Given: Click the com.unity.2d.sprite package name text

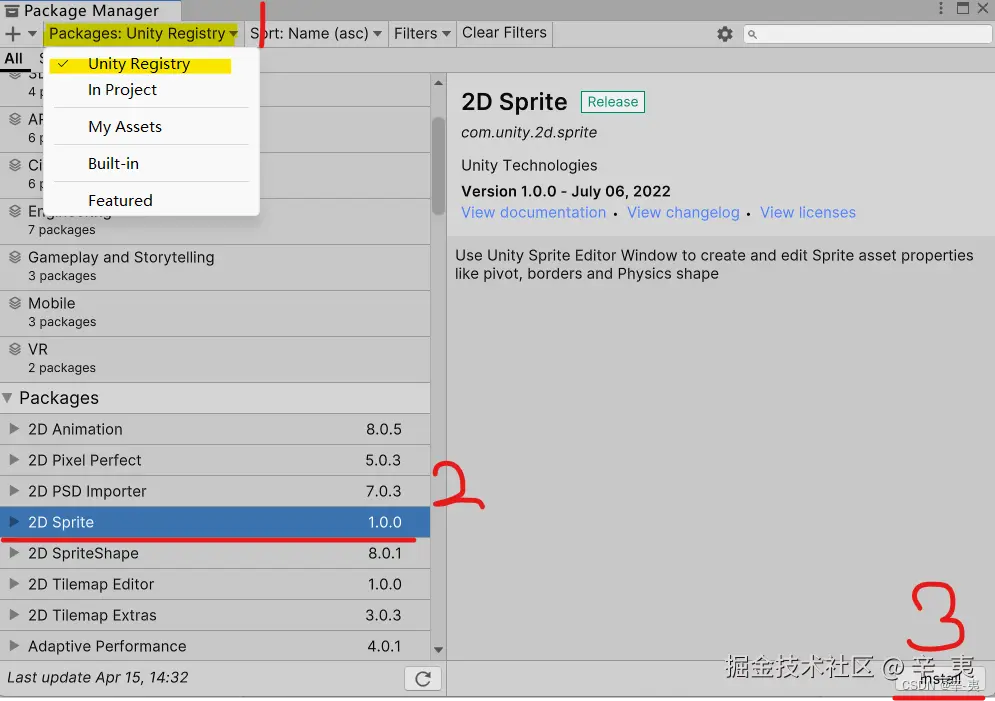Looking at the screenshot, I should (x=529, y=133).
